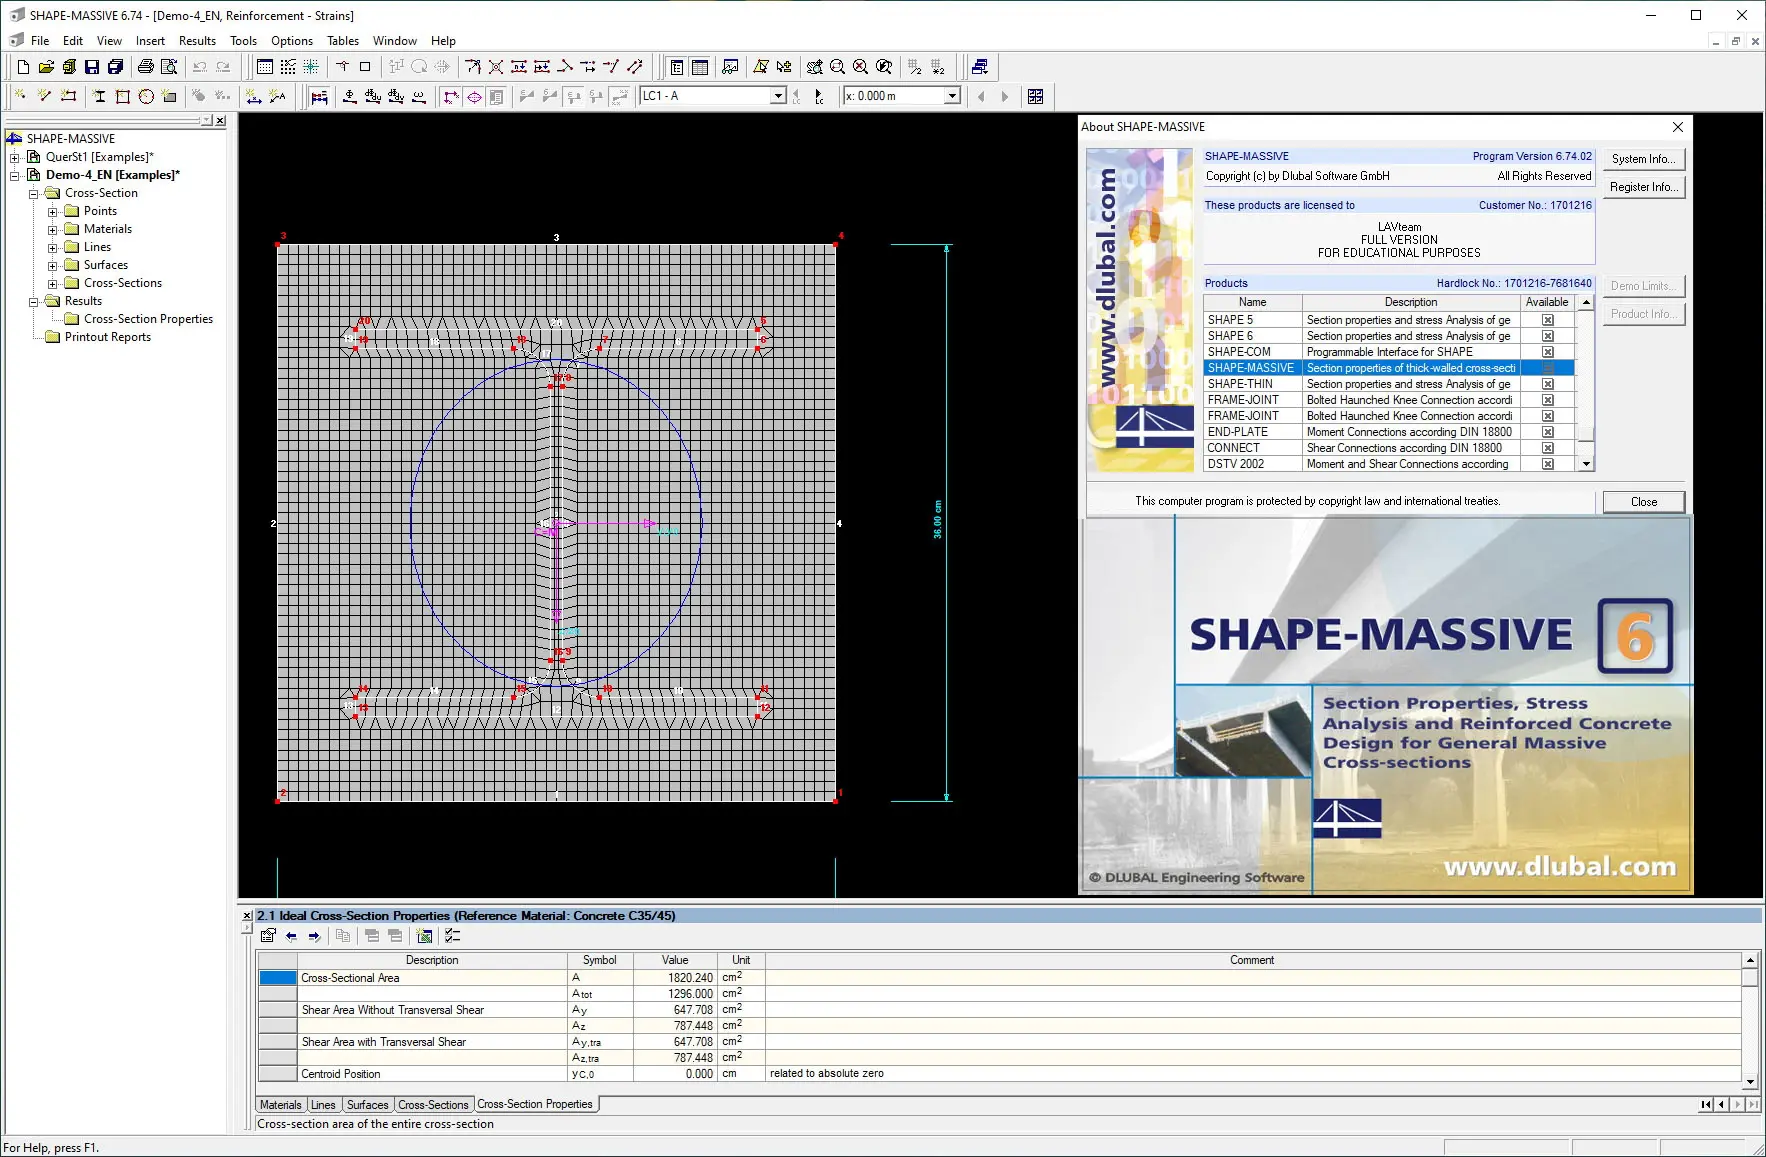
Task: Click the cascade windows icon
Action: click(980, 67)
